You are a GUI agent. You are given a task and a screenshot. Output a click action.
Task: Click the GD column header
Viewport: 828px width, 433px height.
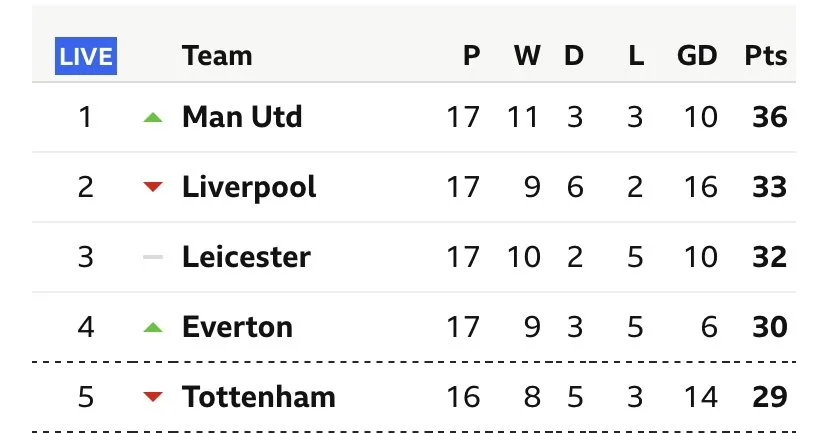pyautogui.click(x=696, y=57)
